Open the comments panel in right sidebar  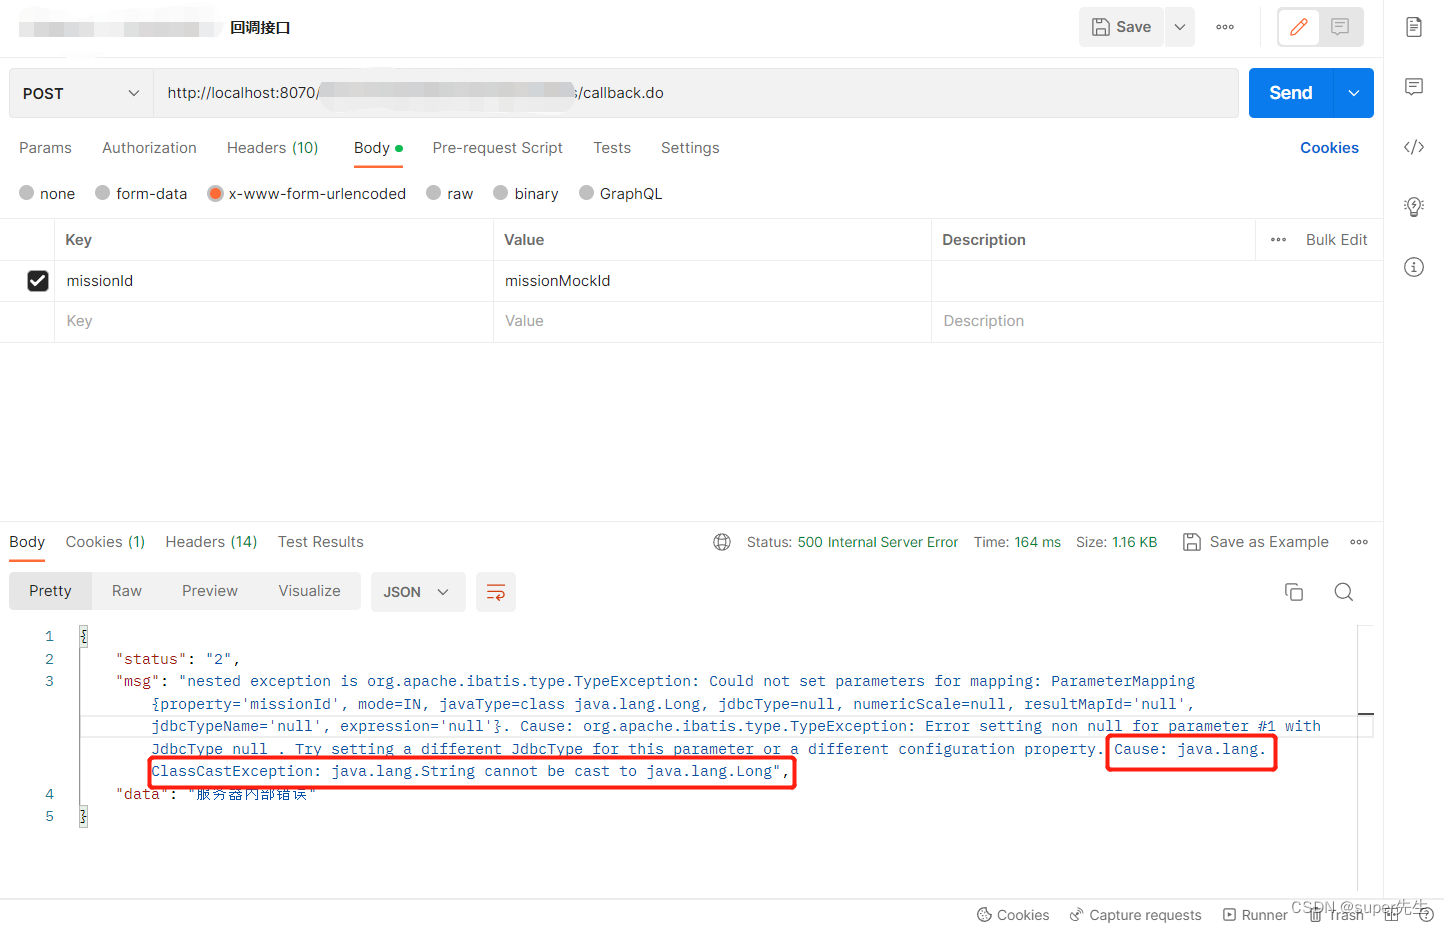[1414, 87]
